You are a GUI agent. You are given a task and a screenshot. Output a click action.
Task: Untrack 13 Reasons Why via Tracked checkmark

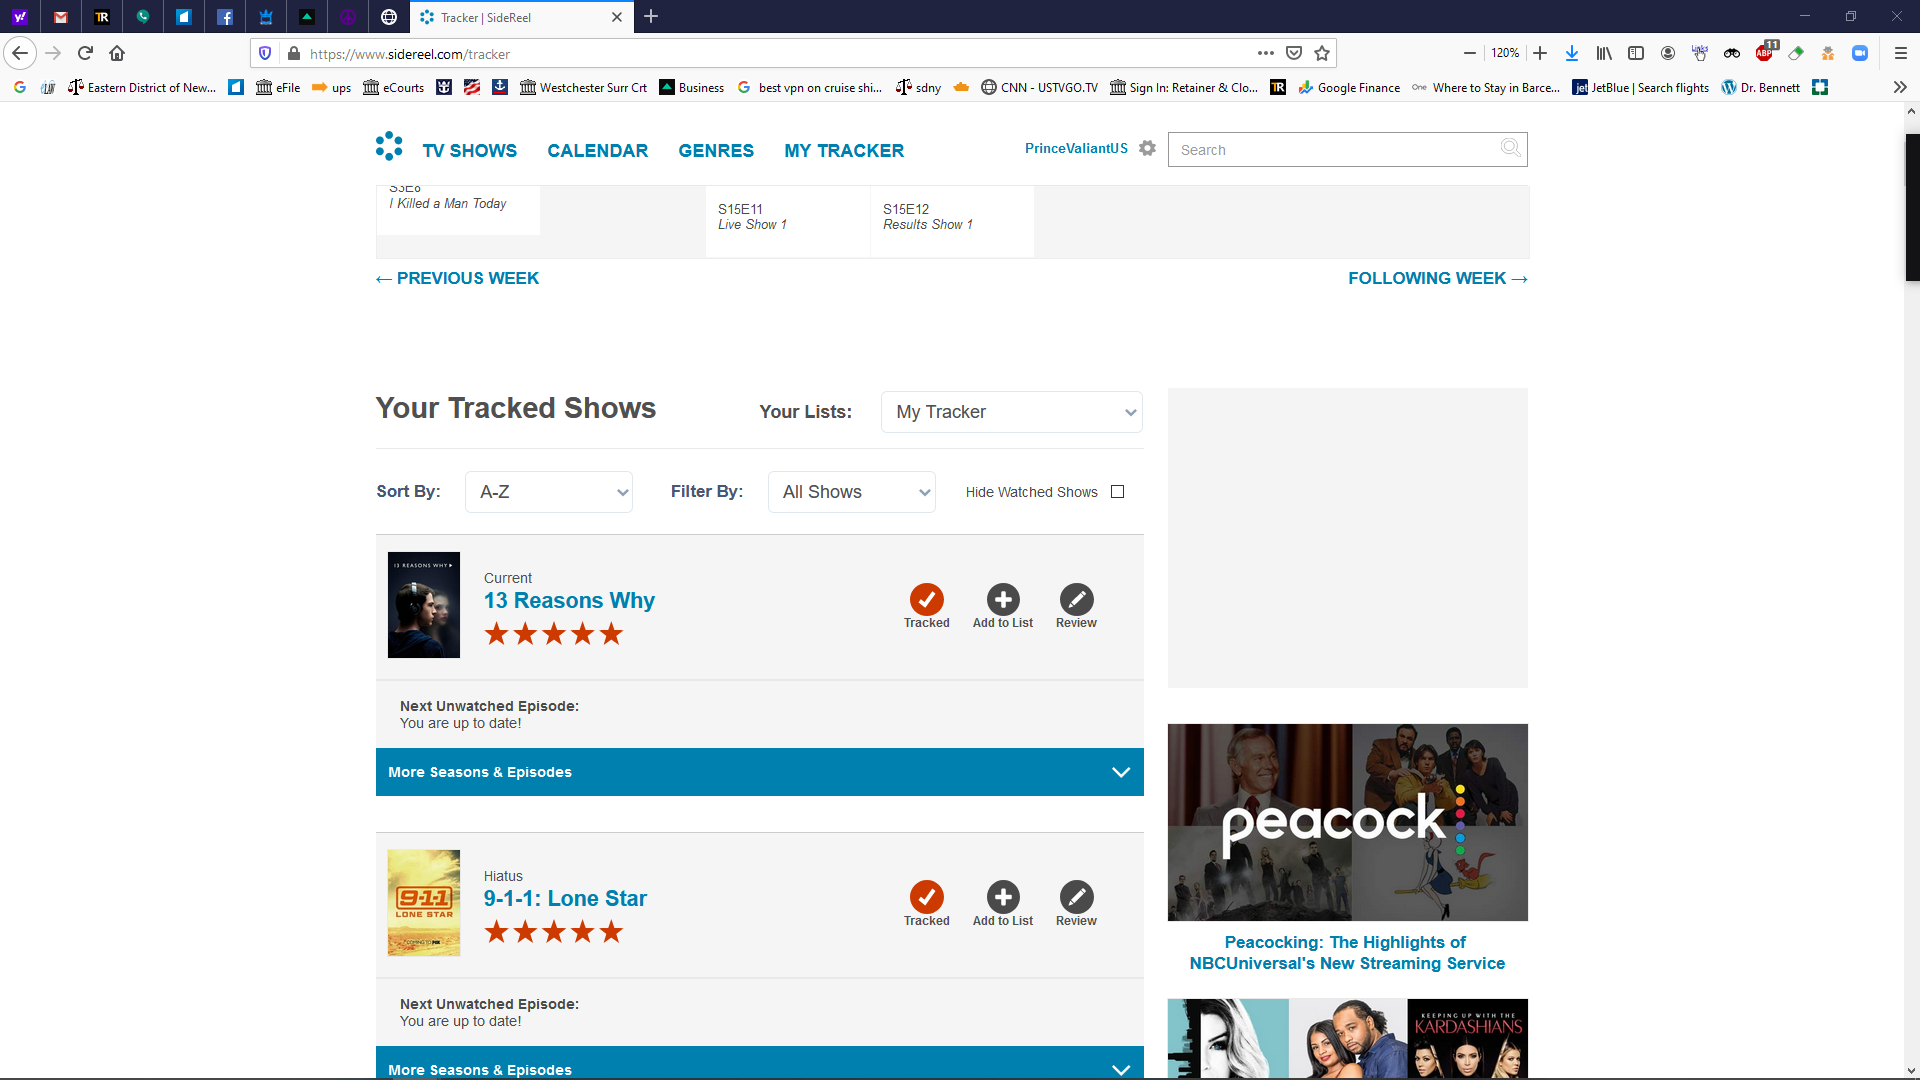click(927, 600)
